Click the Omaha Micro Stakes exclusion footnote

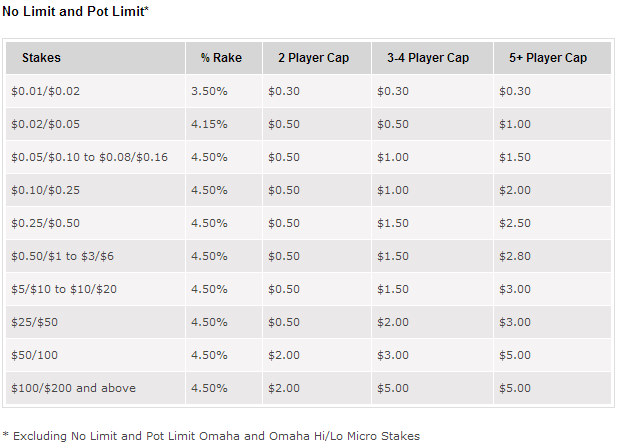click(211, 435)
